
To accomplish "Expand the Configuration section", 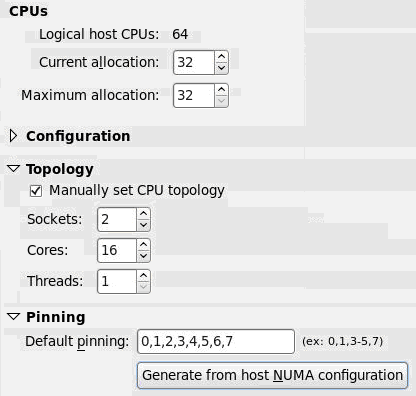I will click(13, 136).
